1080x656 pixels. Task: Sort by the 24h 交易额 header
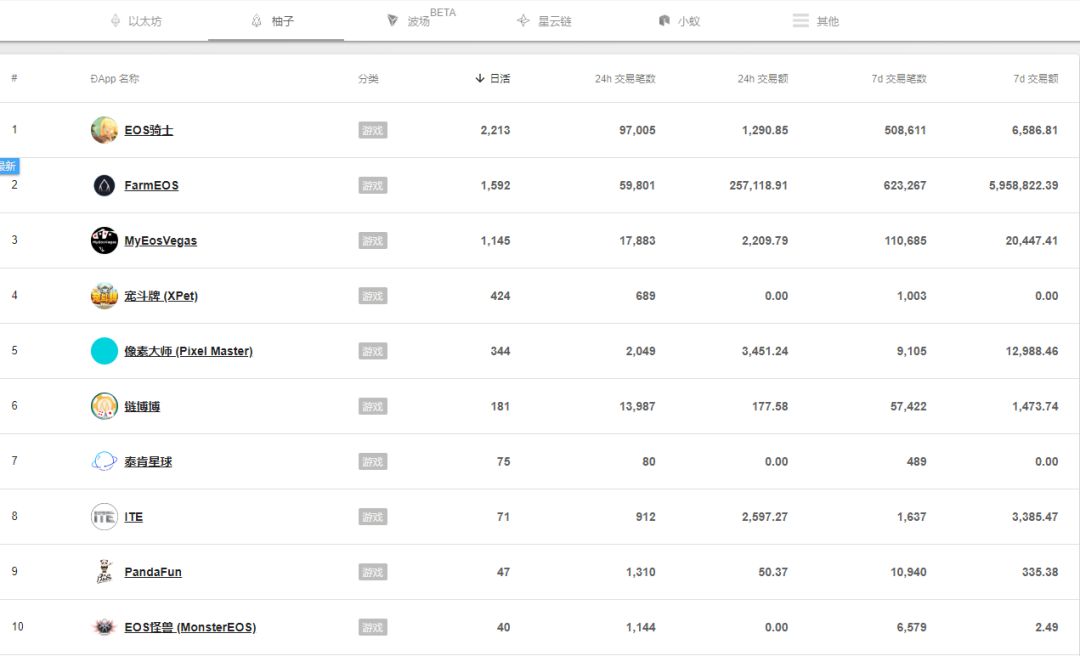coord(762,79)
